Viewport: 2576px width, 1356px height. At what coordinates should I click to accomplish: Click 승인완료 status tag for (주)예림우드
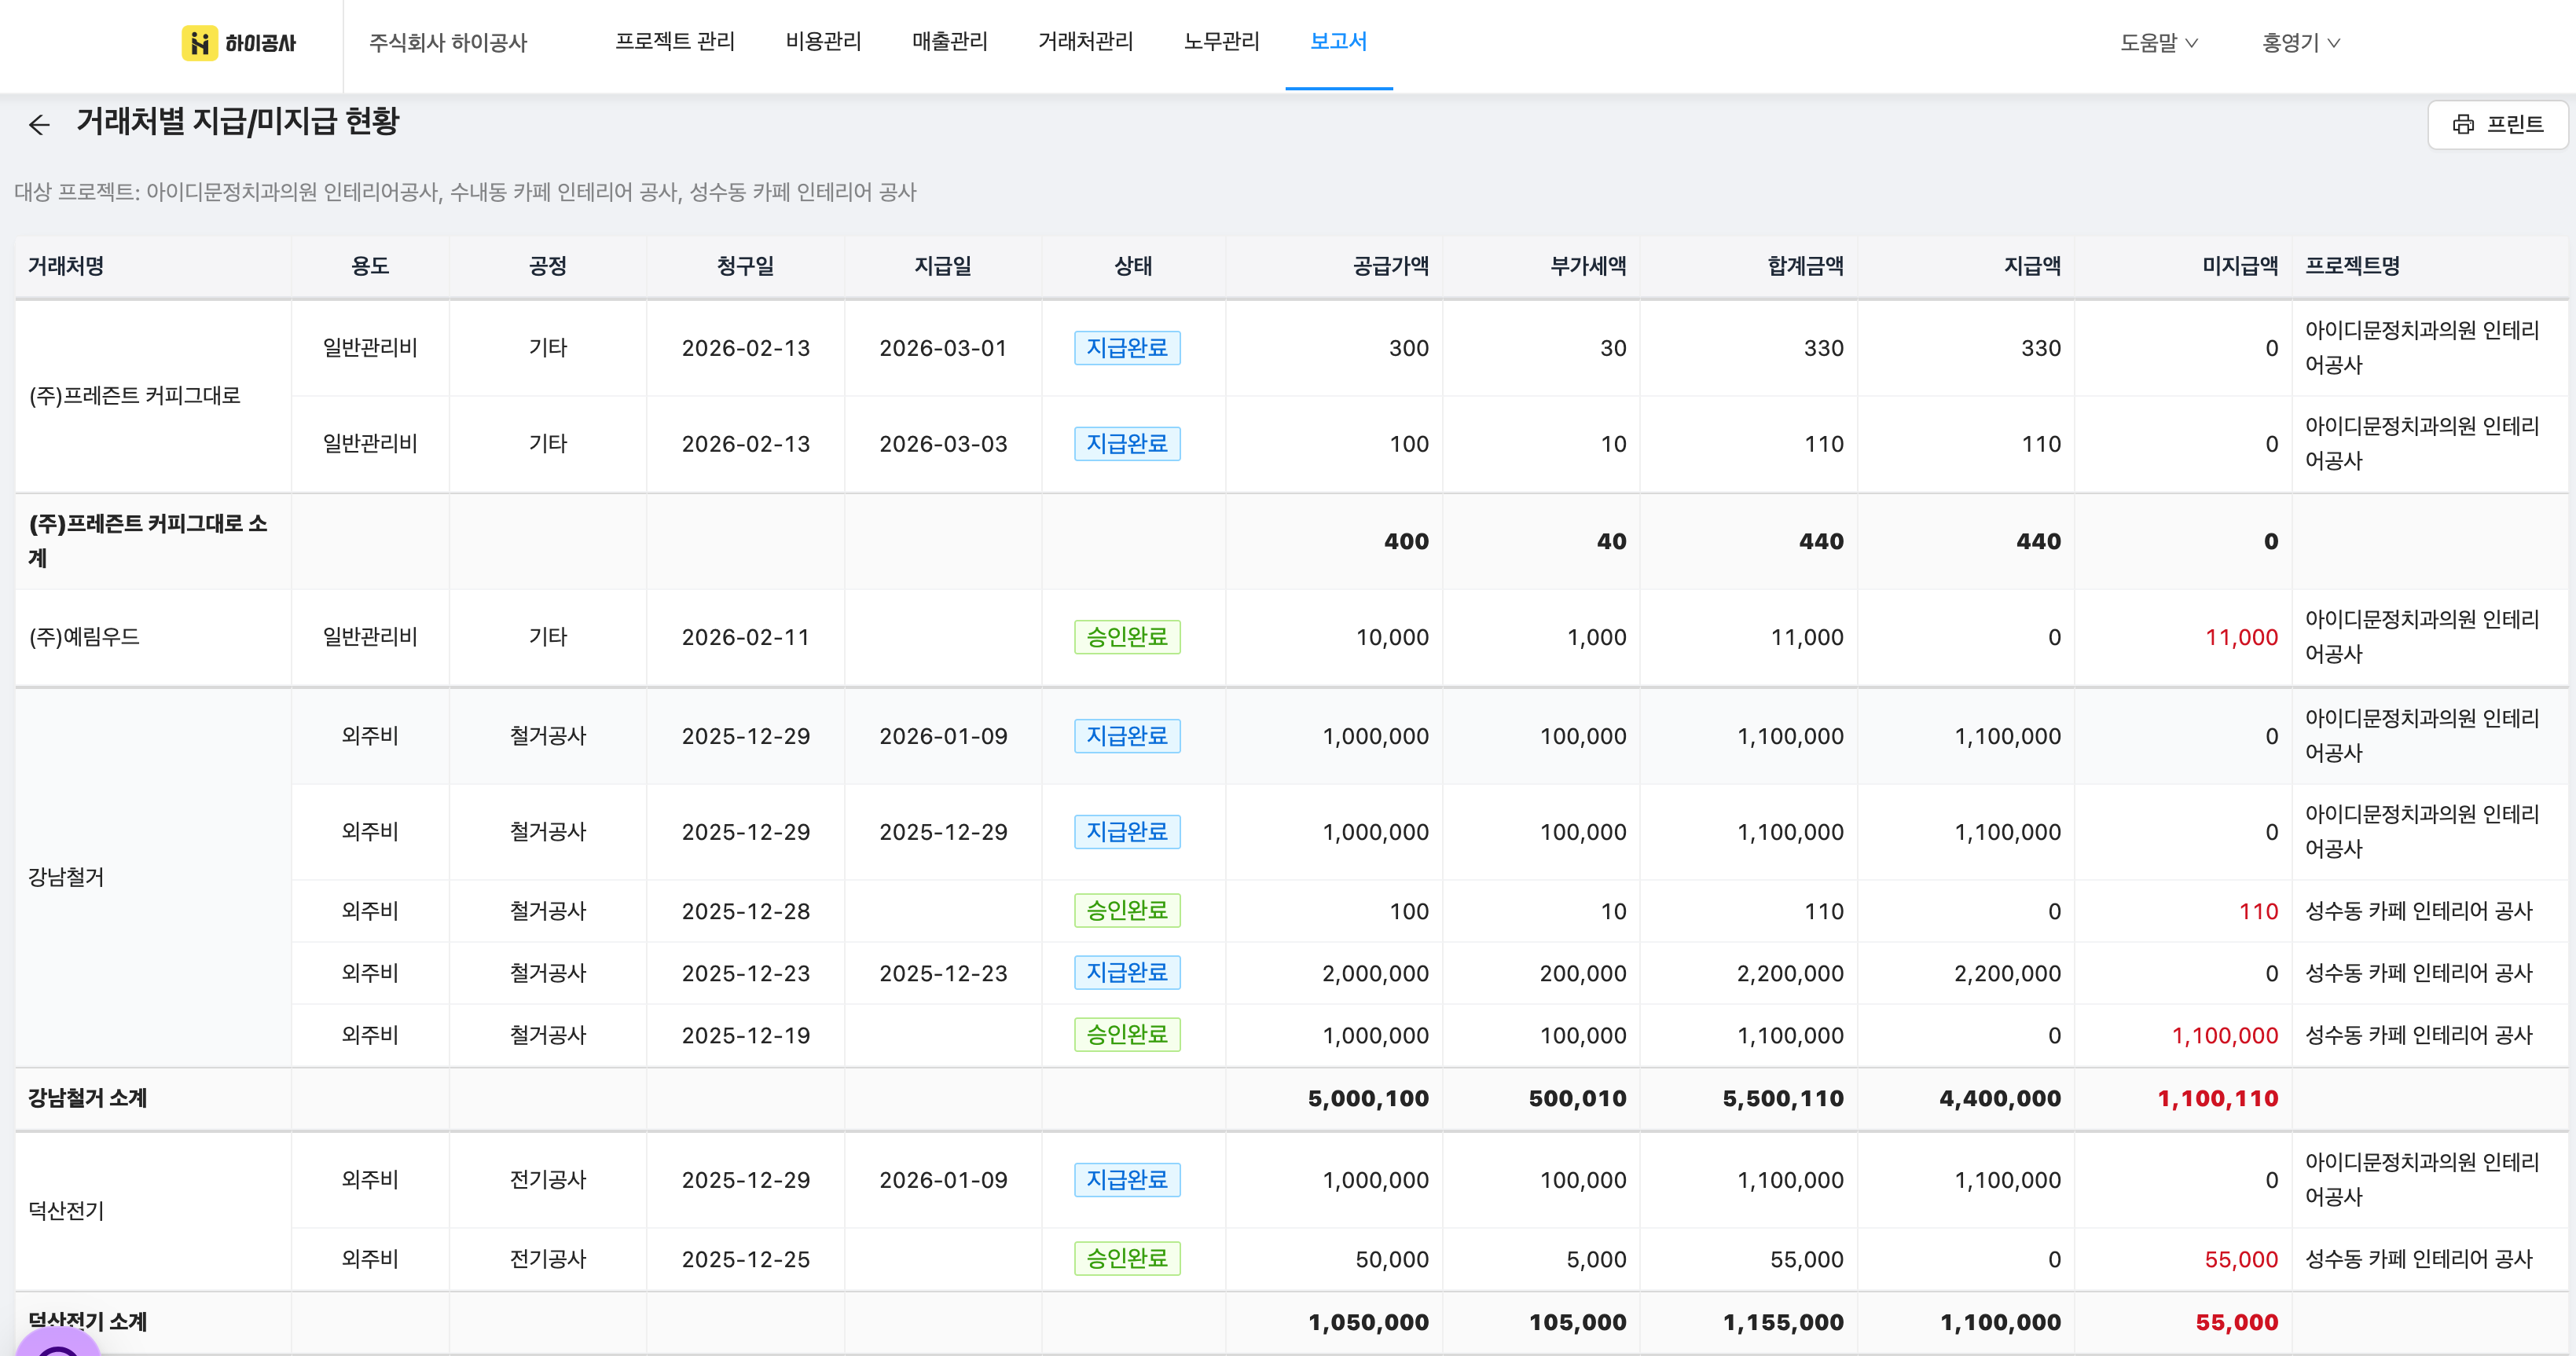coord(1127,637)
